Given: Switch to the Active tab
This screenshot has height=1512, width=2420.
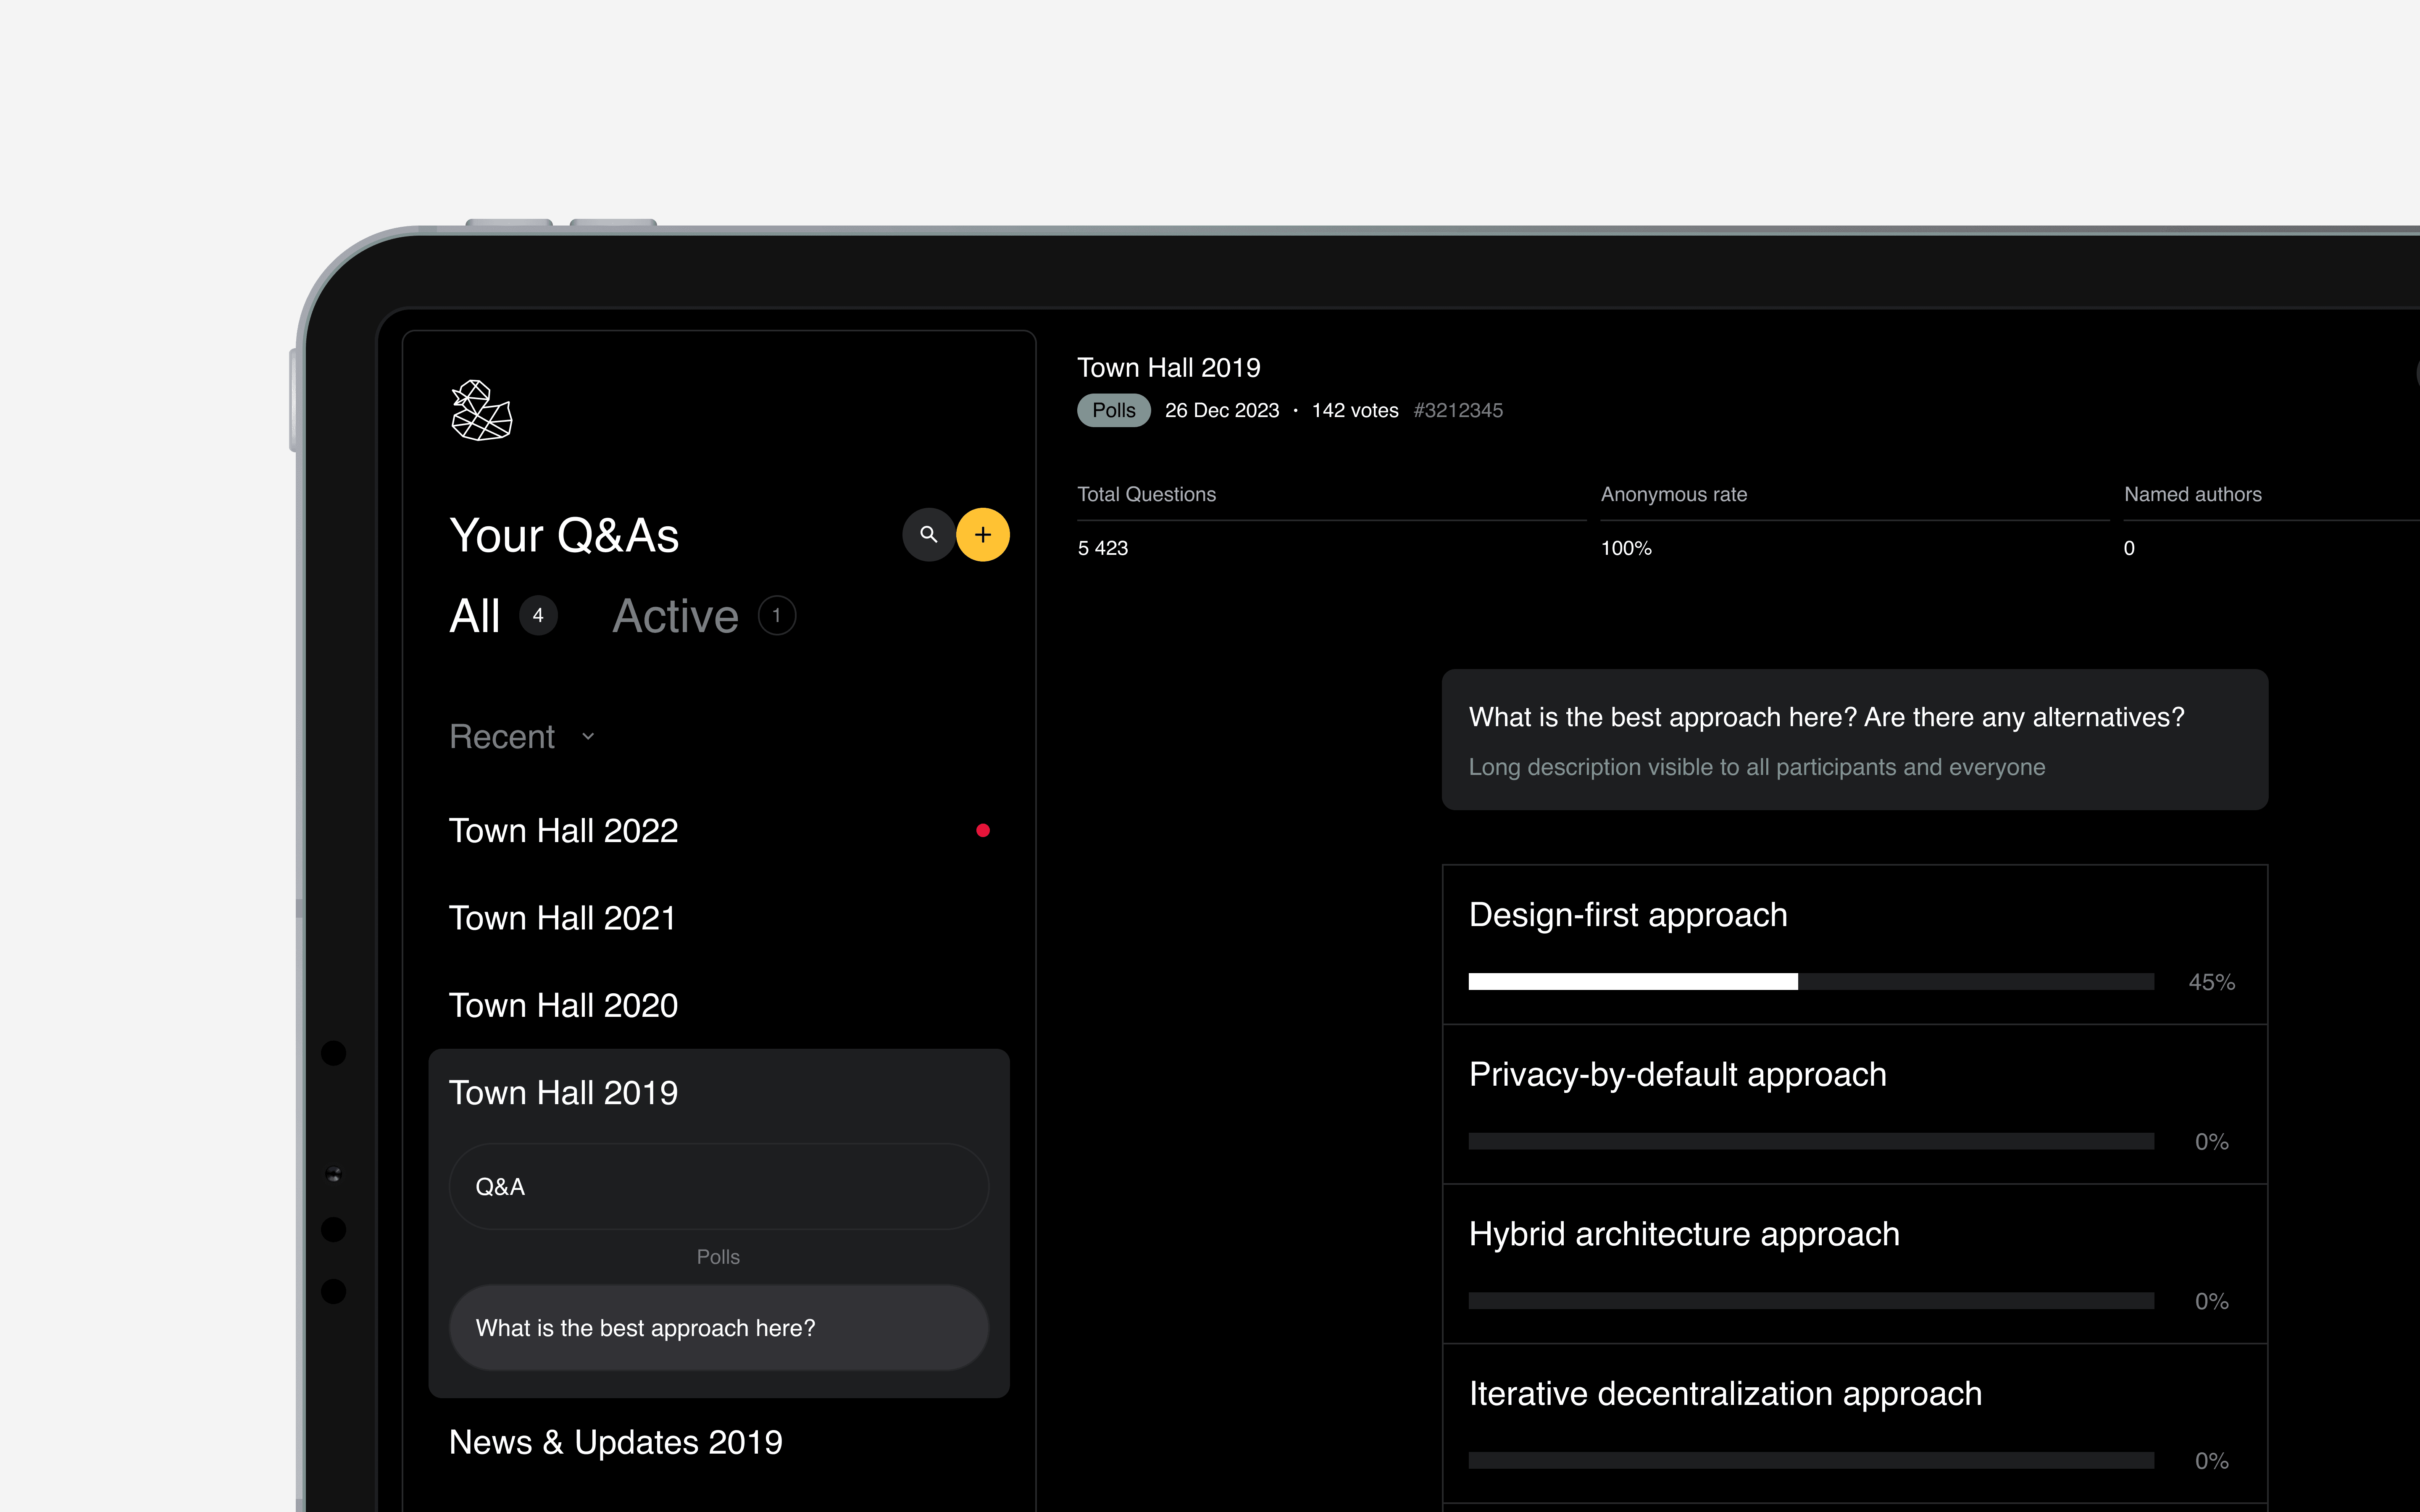Looking at the screenshot, I should point(675,616).
